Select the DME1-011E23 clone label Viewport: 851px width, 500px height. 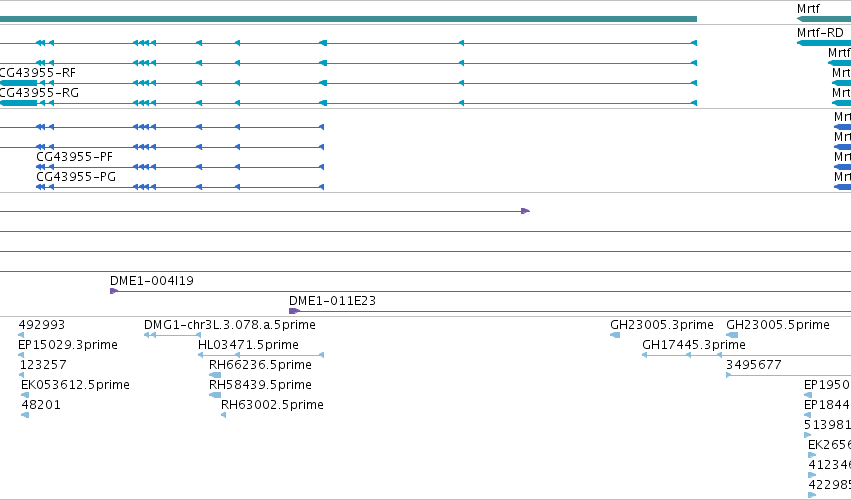point(332,301)
